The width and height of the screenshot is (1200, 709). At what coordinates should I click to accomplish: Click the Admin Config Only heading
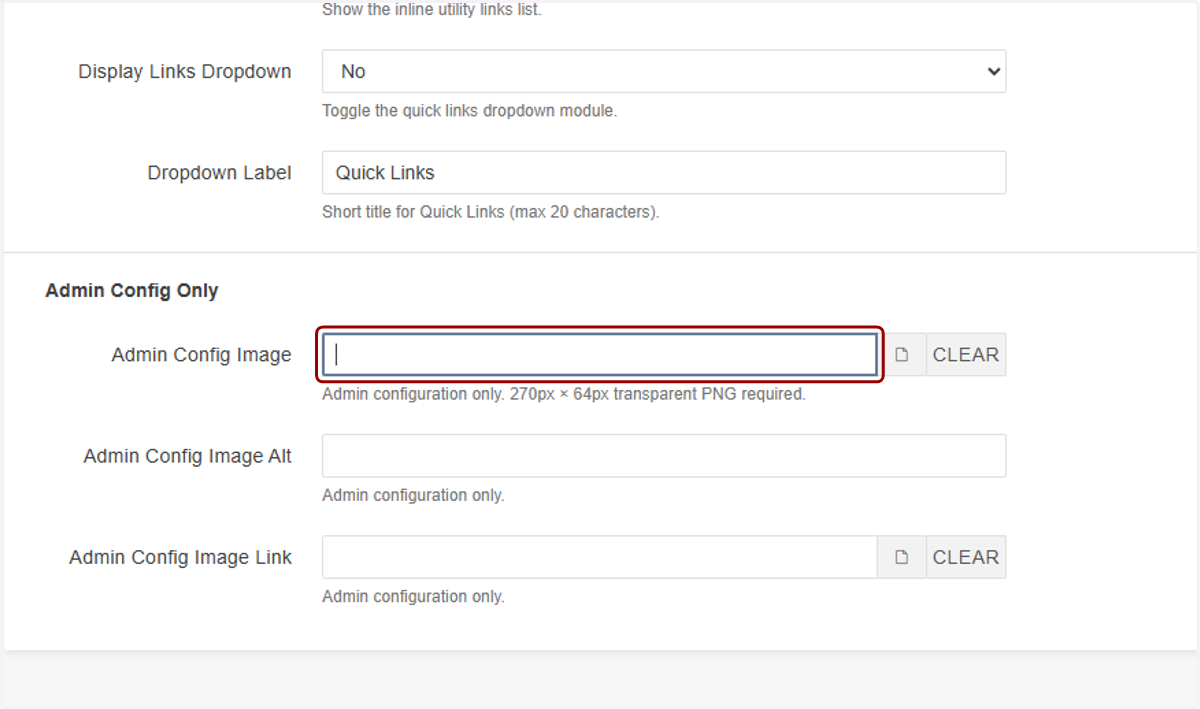coord(132,291)
